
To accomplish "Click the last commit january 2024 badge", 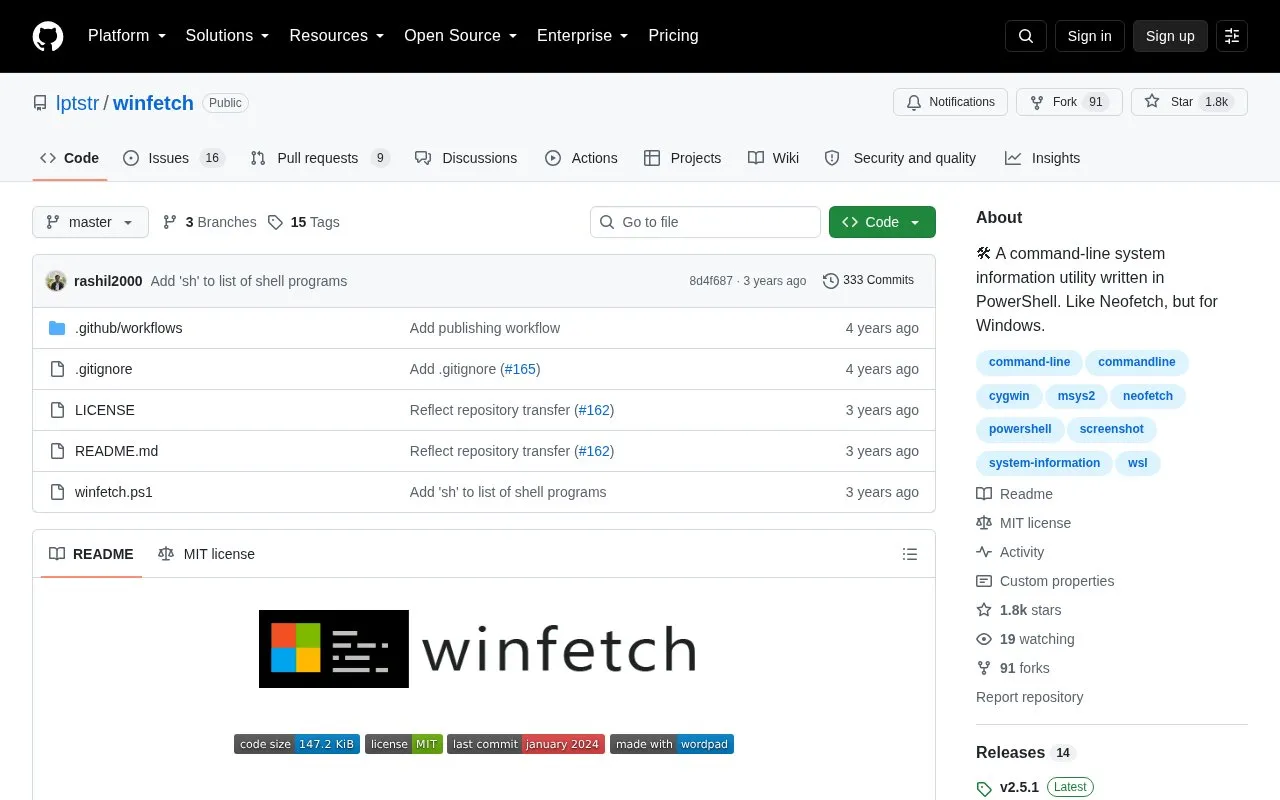I will click(x=526, y=744).
